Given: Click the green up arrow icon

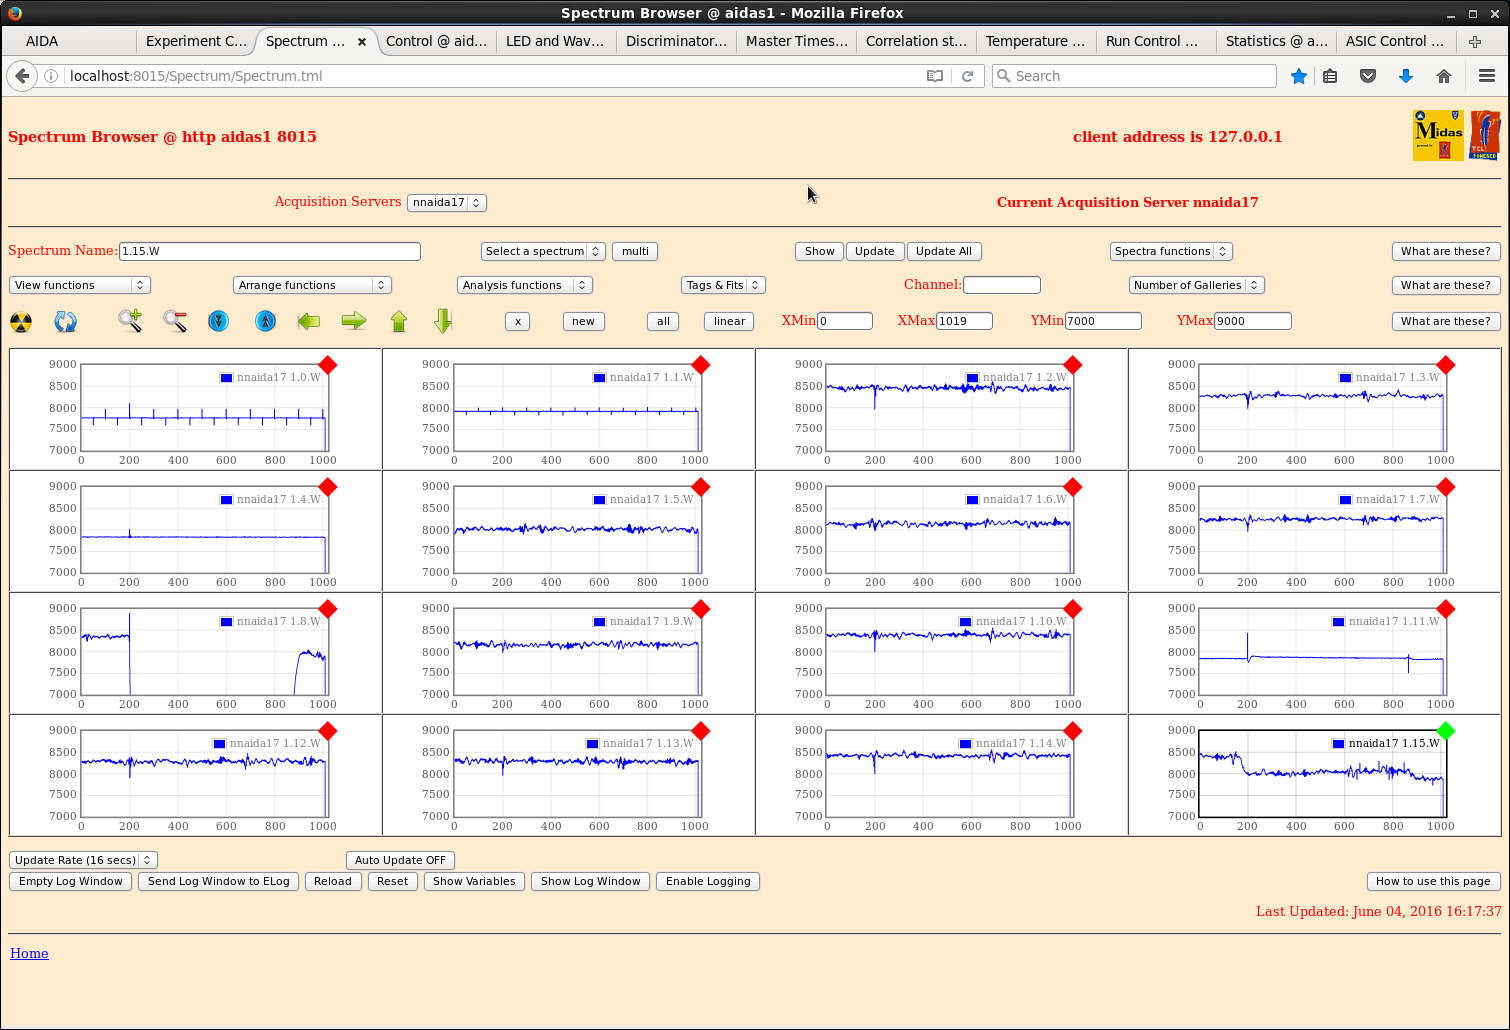Looking at the screenshot, I should [x=399, y=321].
